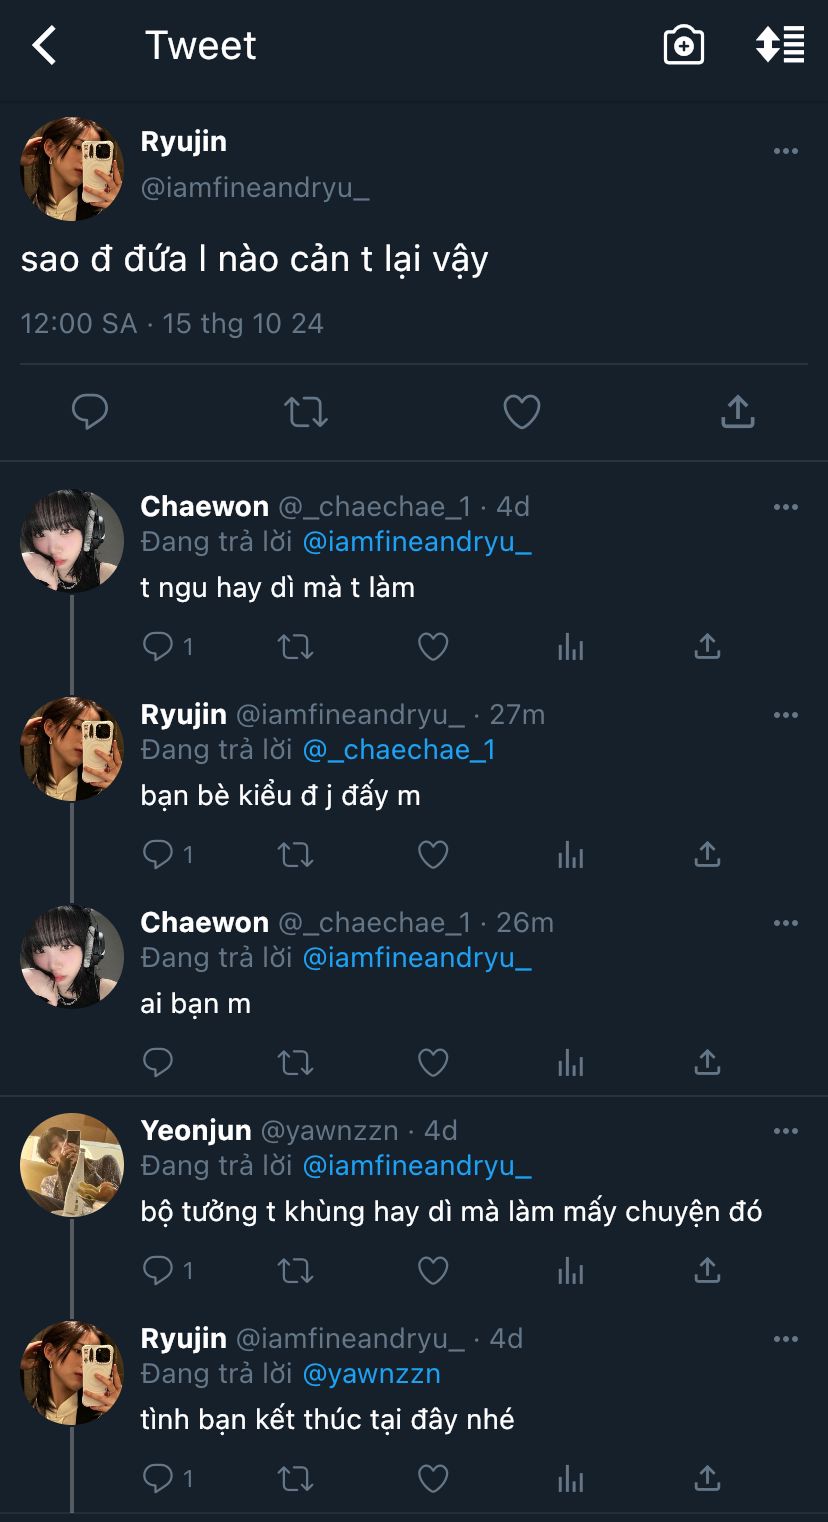Viewport: 828px width, 1522px height.
Task: Tap the Ryujin display name at top
Action: (x=184, y=142)
